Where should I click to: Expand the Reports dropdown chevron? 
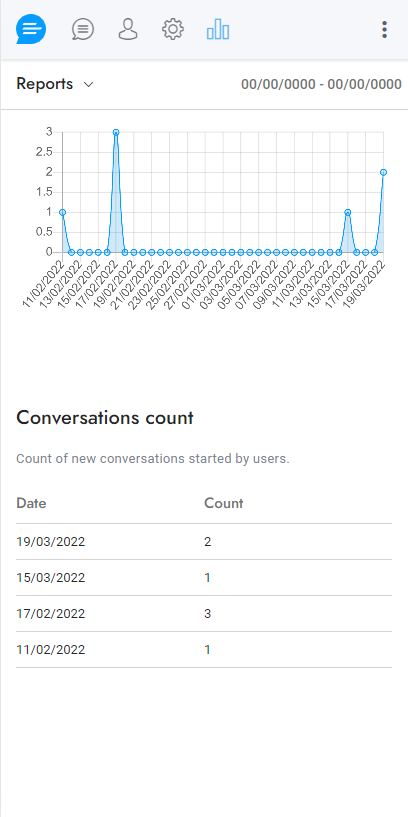(x=89, y=84)
